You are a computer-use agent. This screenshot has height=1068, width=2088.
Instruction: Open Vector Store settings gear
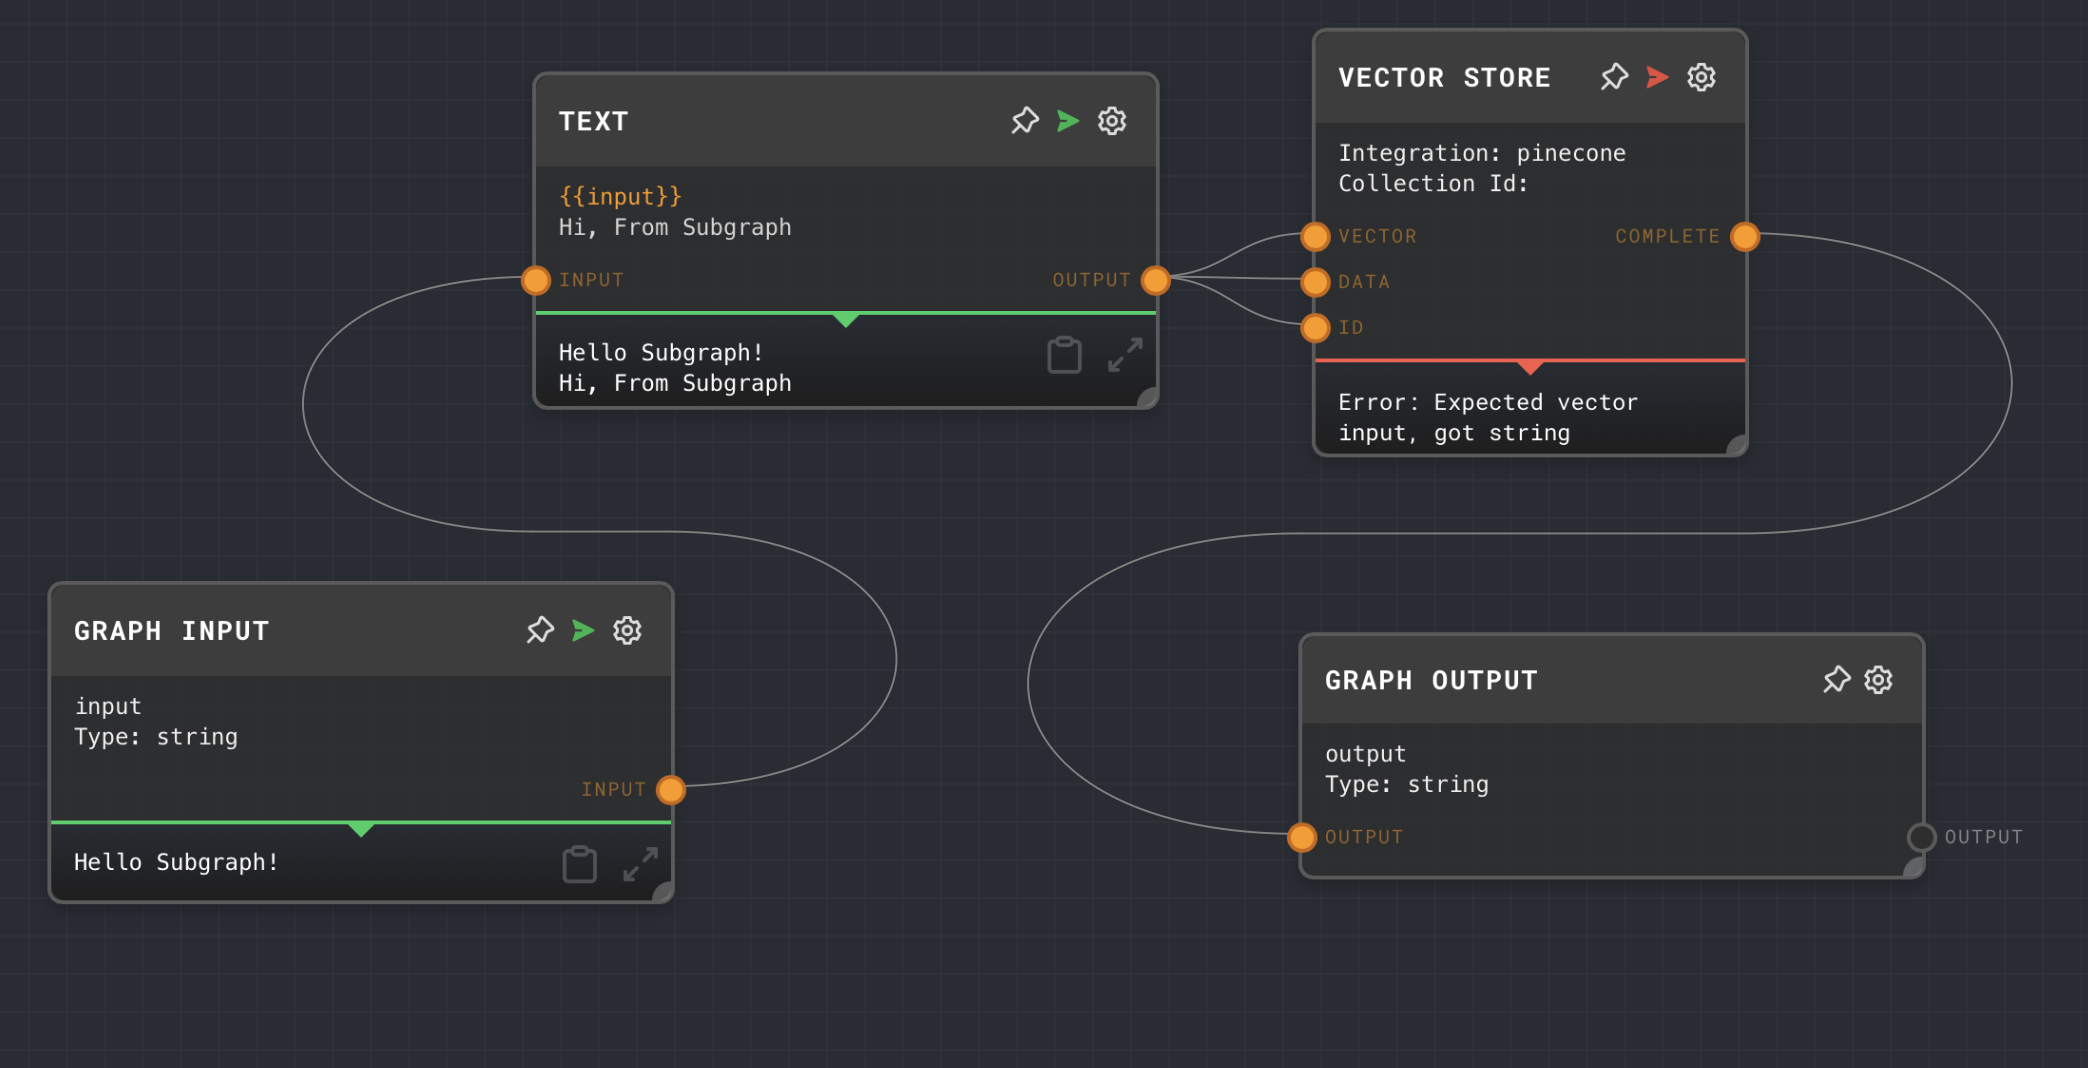click(1701, 77)
